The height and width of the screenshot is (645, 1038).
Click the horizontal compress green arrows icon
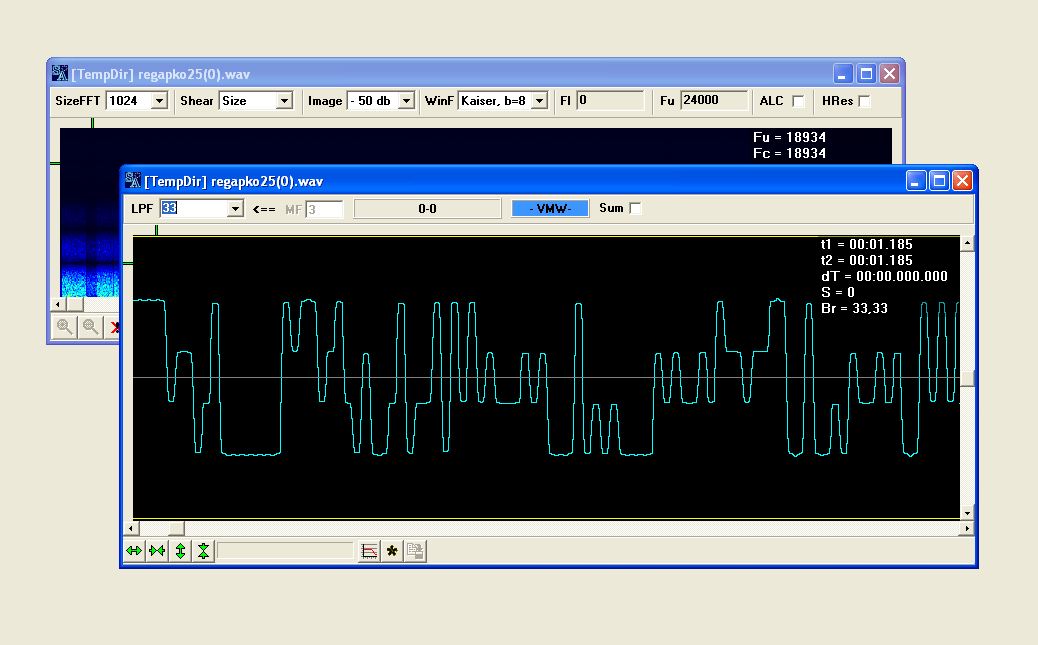157,551
